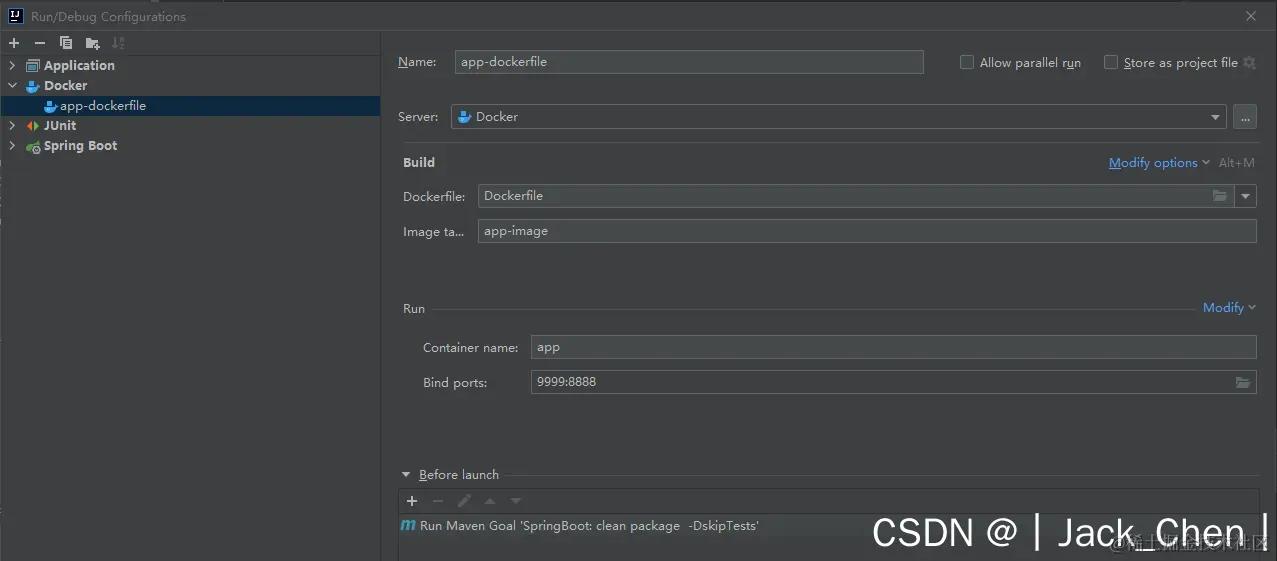Expand the JUnit tree node
The image size is (1277, 561).
12,126
